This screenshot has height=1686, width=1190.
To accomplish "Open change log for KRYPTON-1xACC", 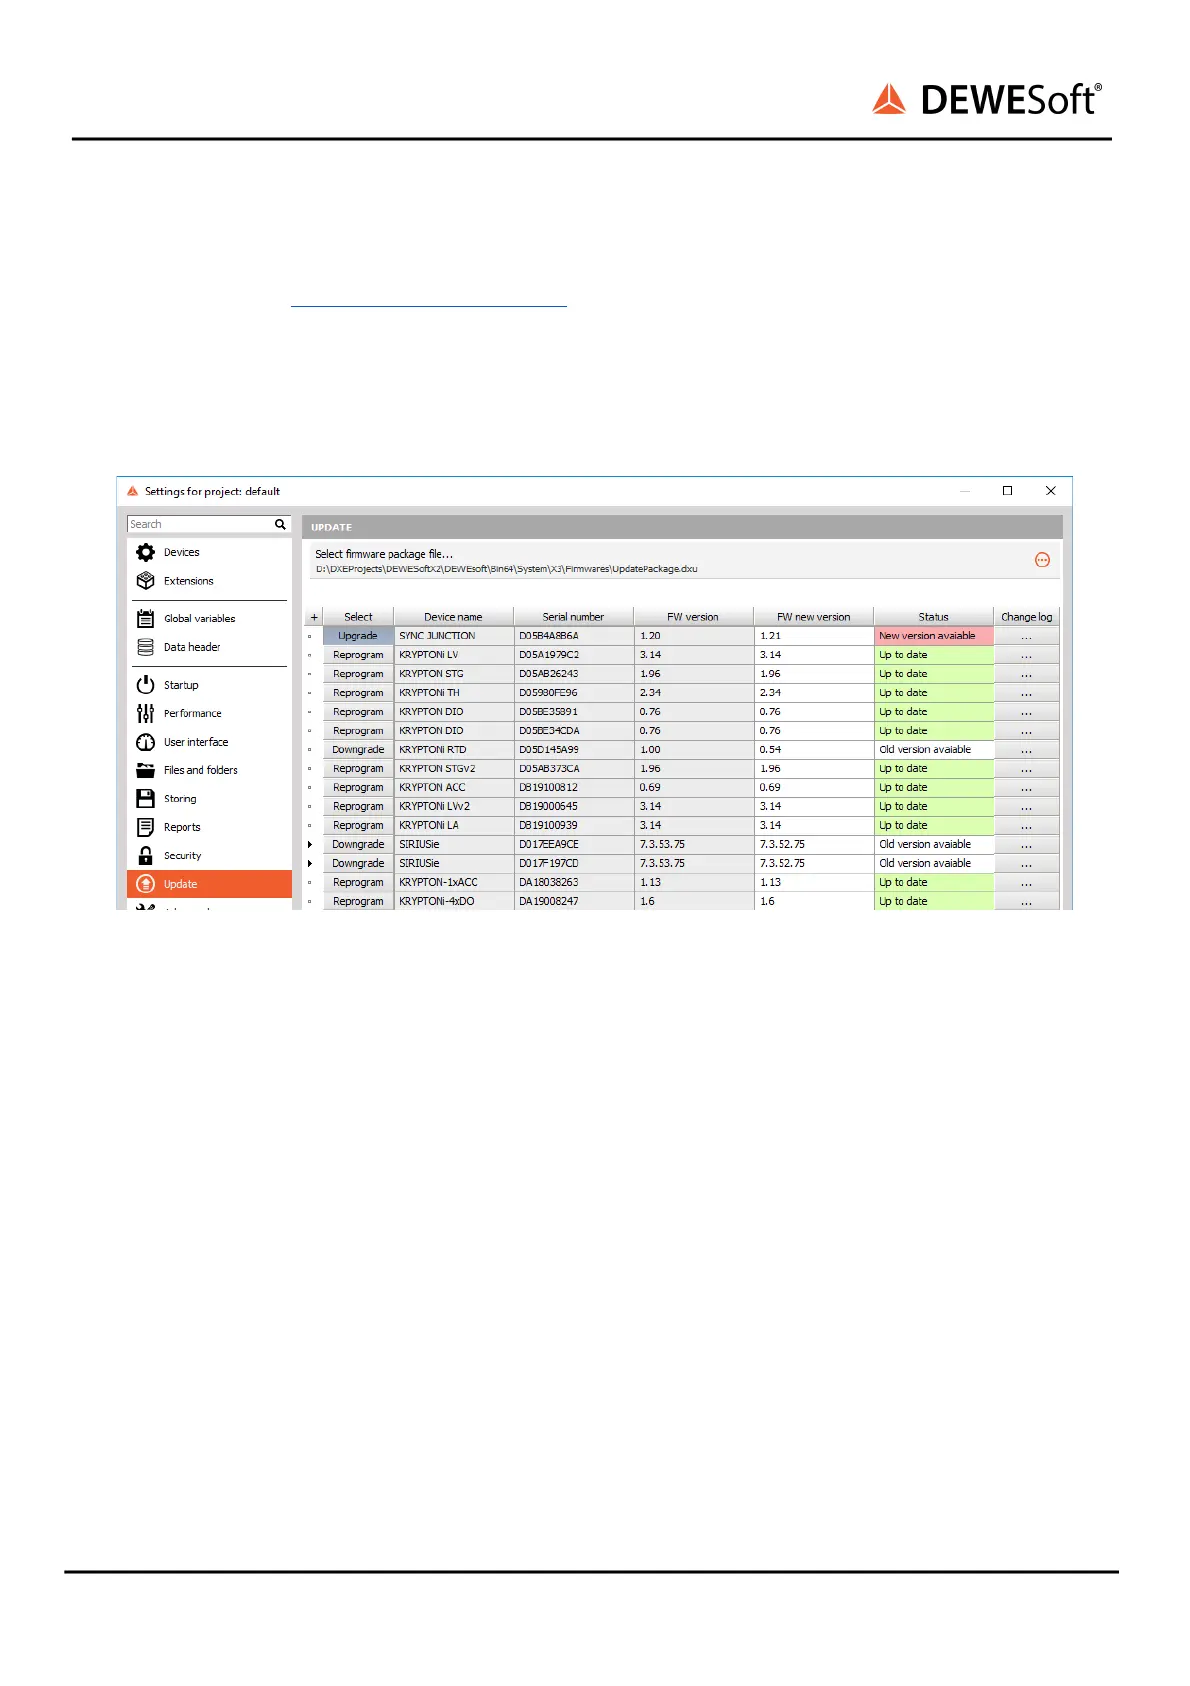I will click(1026, 883).
